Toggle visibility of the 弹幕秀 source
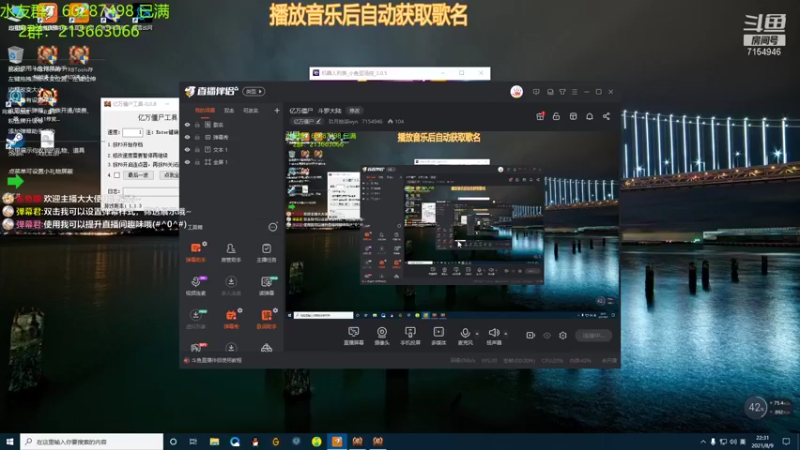This screenshot has height=450, width=800. tap(187, 137)
